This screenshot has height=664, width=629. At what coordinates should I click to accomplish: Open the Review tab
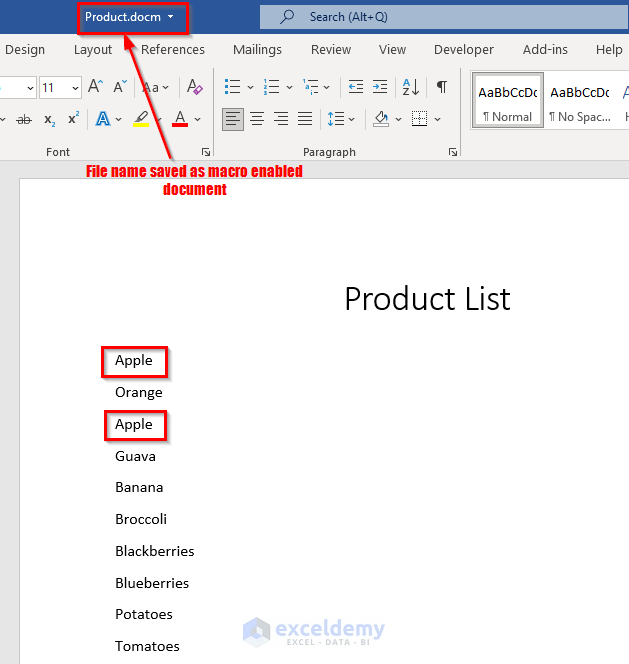pos(331,50)
